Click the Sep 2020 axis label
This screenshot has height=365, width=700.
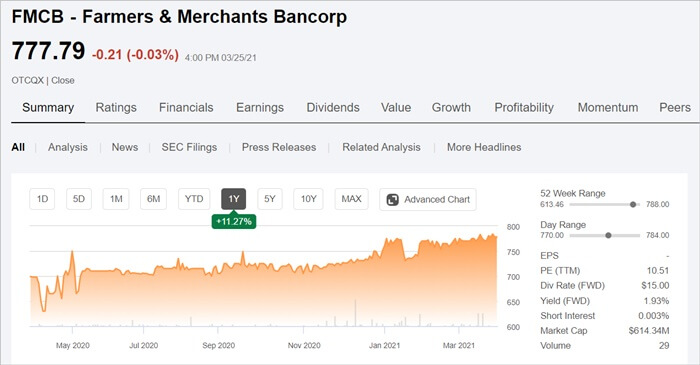tap(218, 345)
